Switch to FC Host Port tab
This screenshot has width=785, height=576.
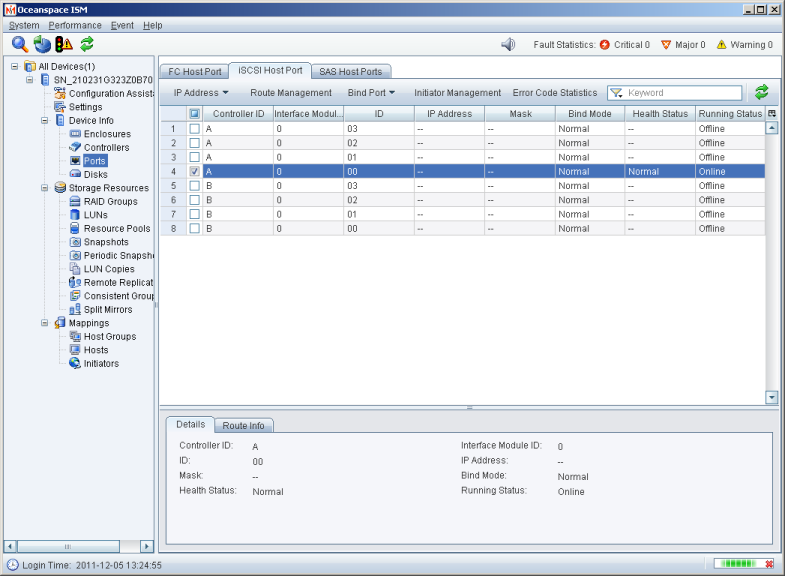194,72
